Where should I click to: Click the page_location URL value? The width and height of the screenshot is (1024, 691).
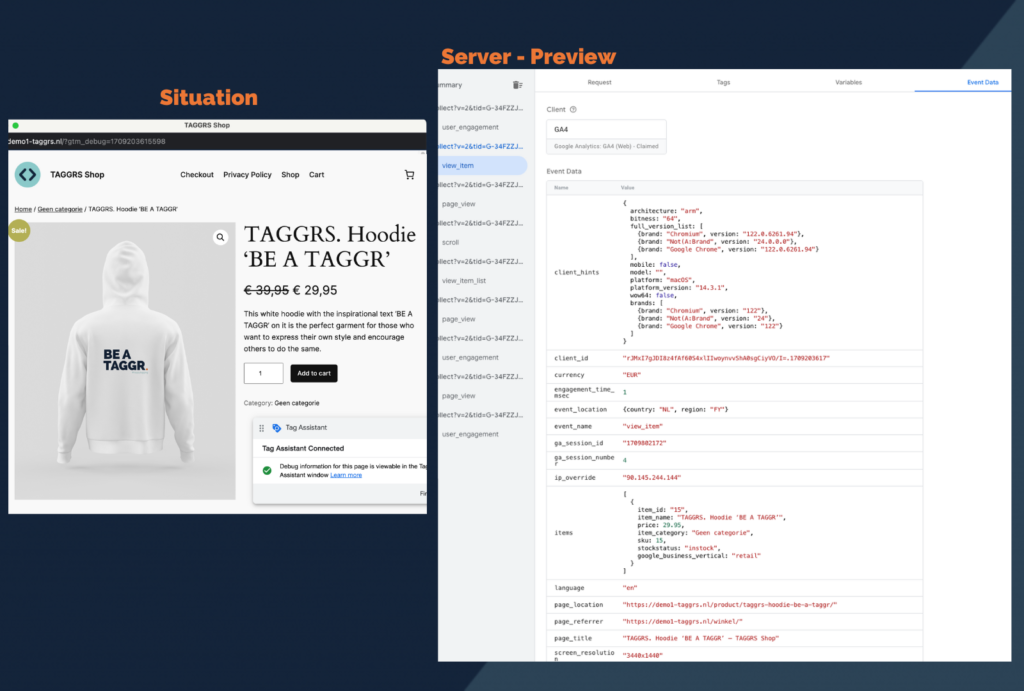tap(729, 605)
